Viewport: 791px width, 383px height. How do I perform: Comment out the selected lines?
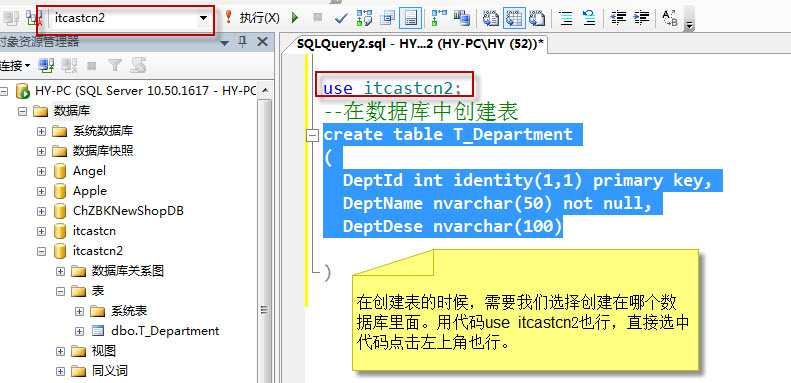(x=566, y=18)
